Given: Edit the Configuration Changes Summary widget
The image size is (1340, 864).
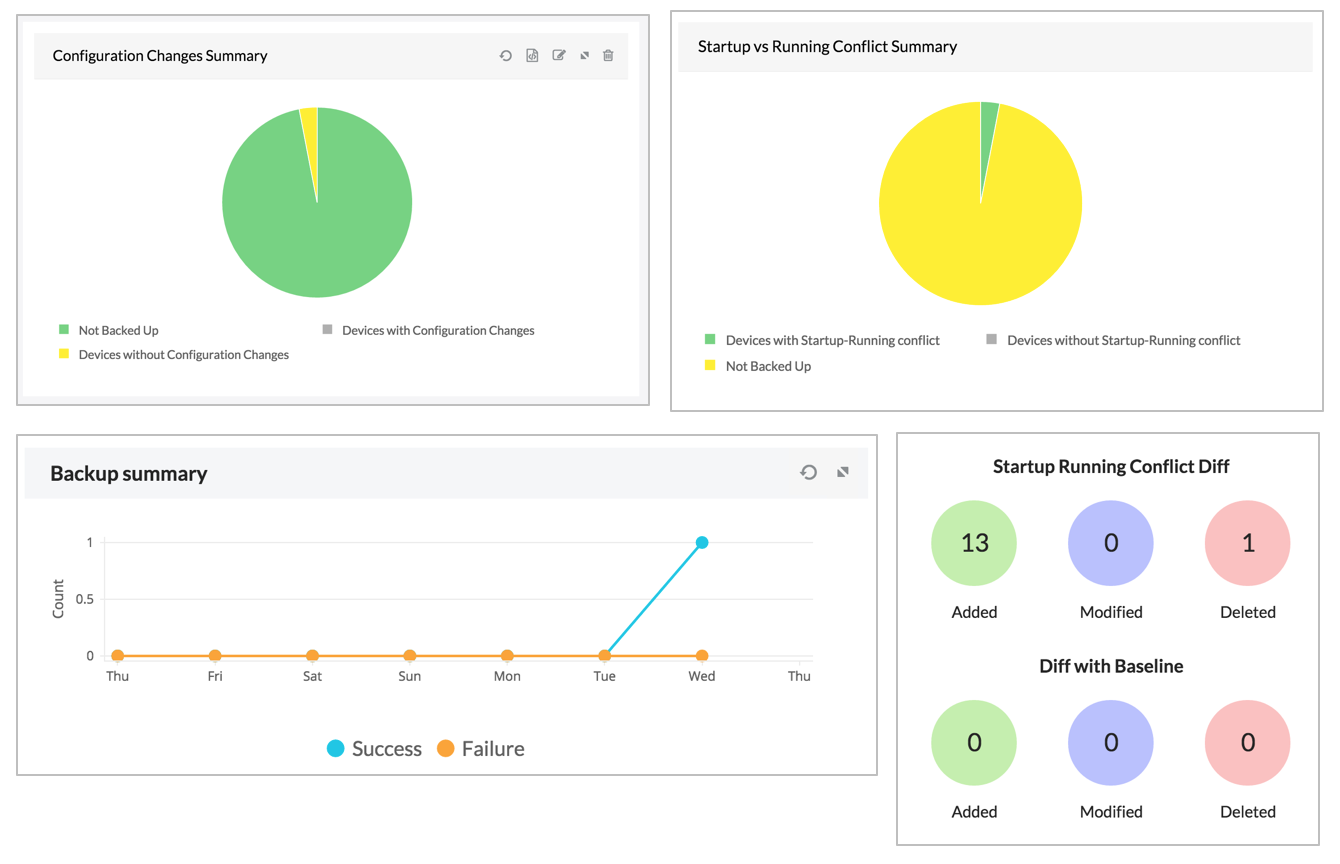Looking at the screenshot, I should (559, 56).
